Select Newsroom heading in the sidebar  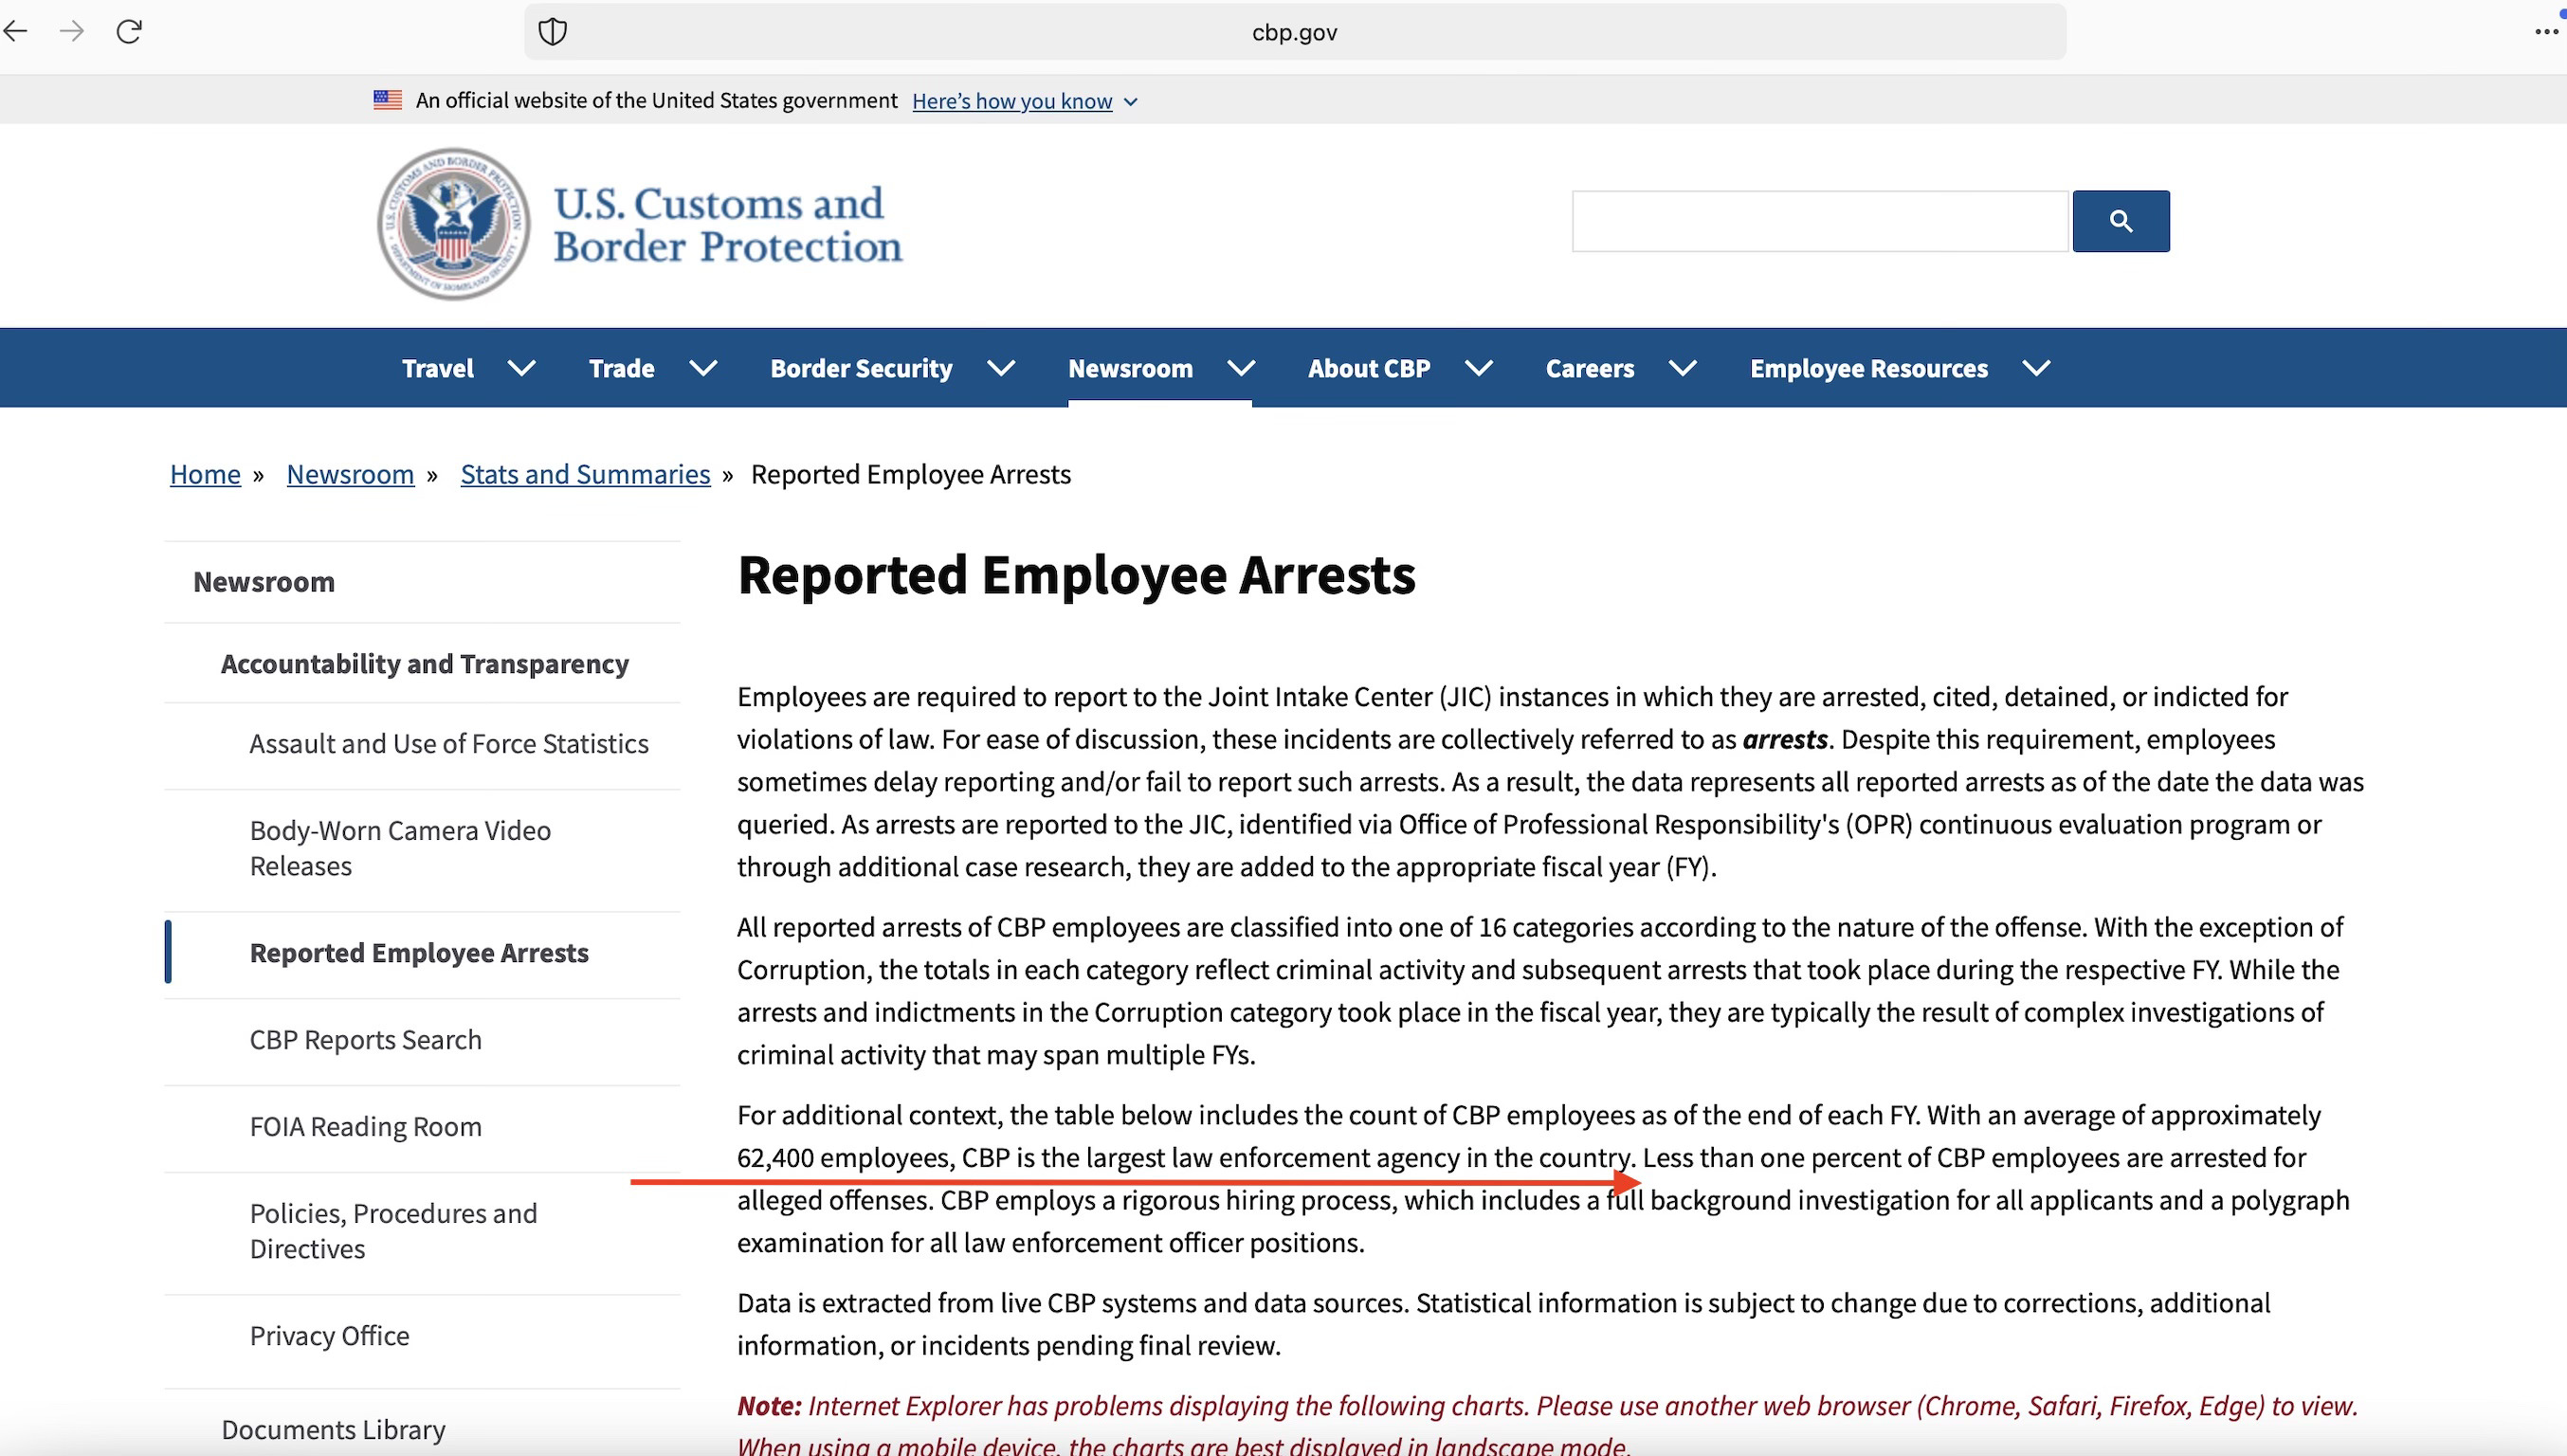264,582
